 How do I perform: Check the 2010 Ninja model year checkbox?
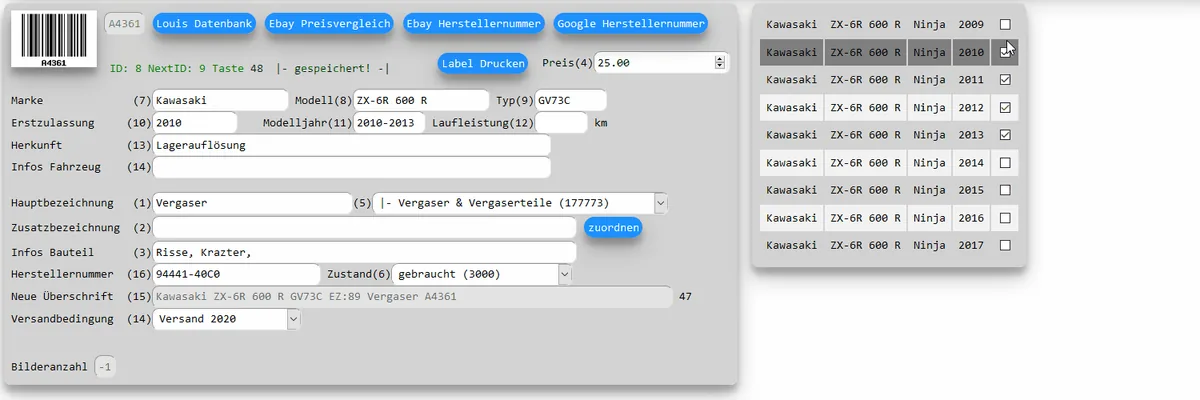pos(1005,52)
